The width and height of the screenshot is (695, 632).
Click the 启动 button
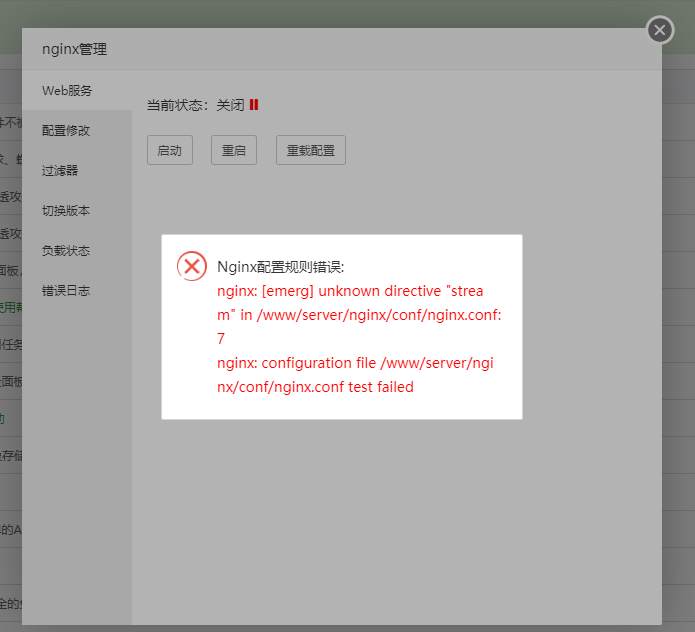170,150
